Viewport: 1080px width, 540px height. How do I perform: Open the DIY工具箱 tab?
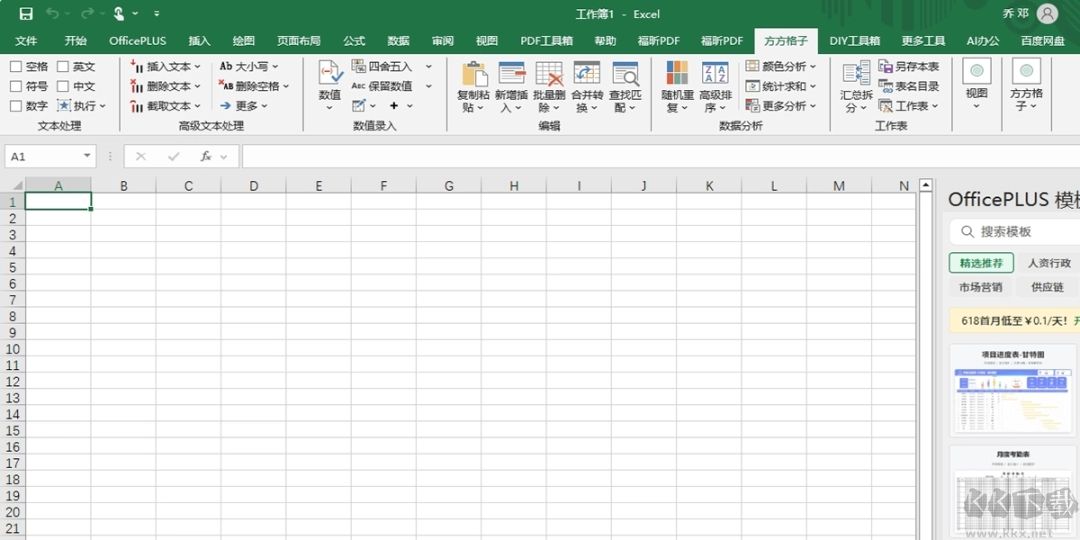tap(854, 41)
